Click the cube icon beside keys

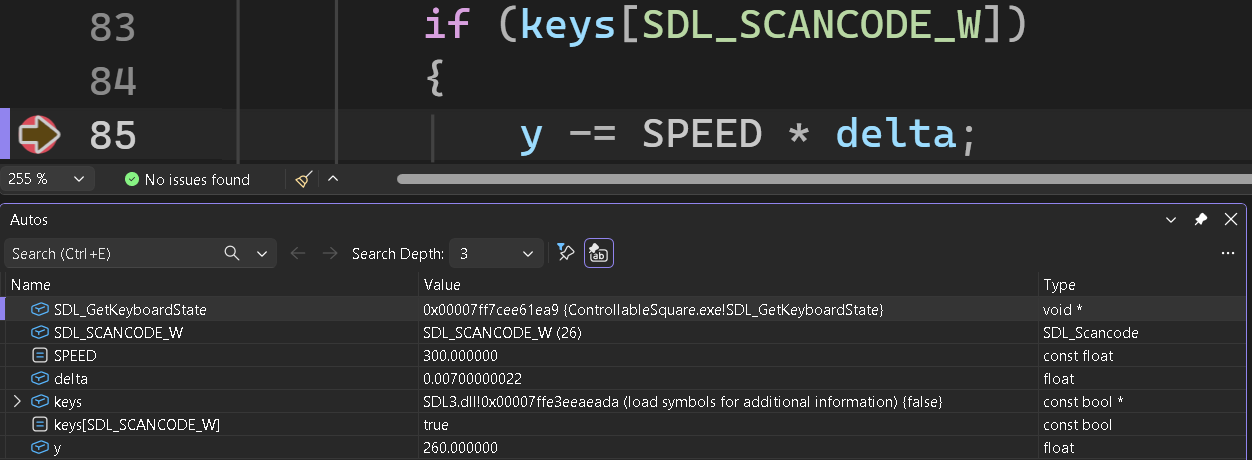pos(40,401)
